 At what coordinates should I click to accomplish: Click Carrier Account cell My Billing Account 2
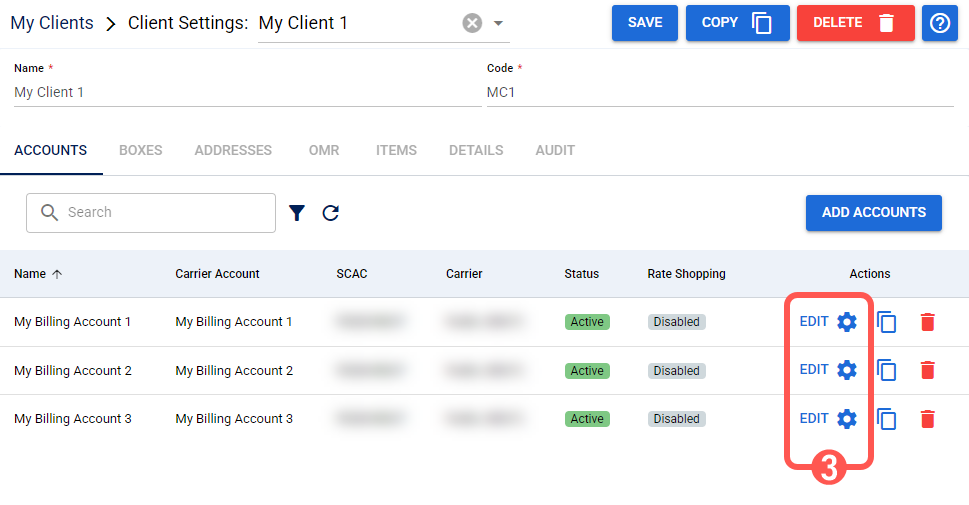point(234,371)
